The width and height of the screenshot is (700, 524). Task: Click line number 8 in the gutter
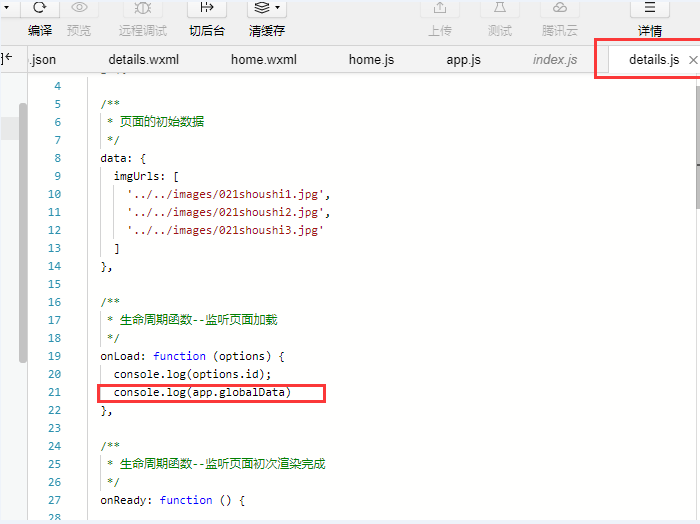[x=58, y=158]
